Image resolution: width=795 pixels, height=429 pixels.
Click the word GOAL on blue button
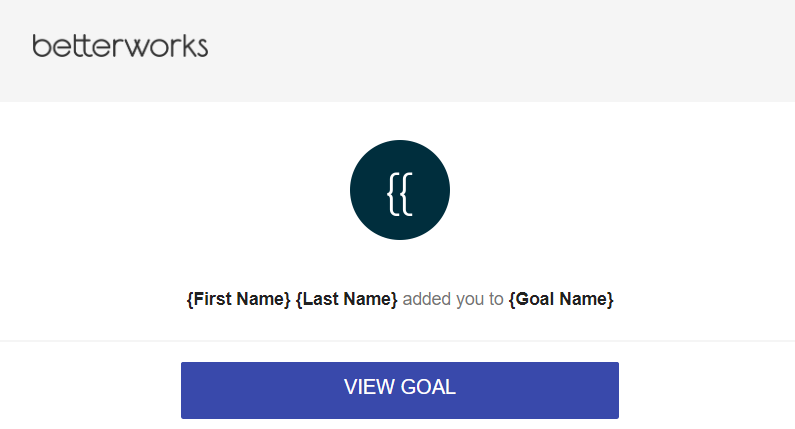click(x=428, y=387)
